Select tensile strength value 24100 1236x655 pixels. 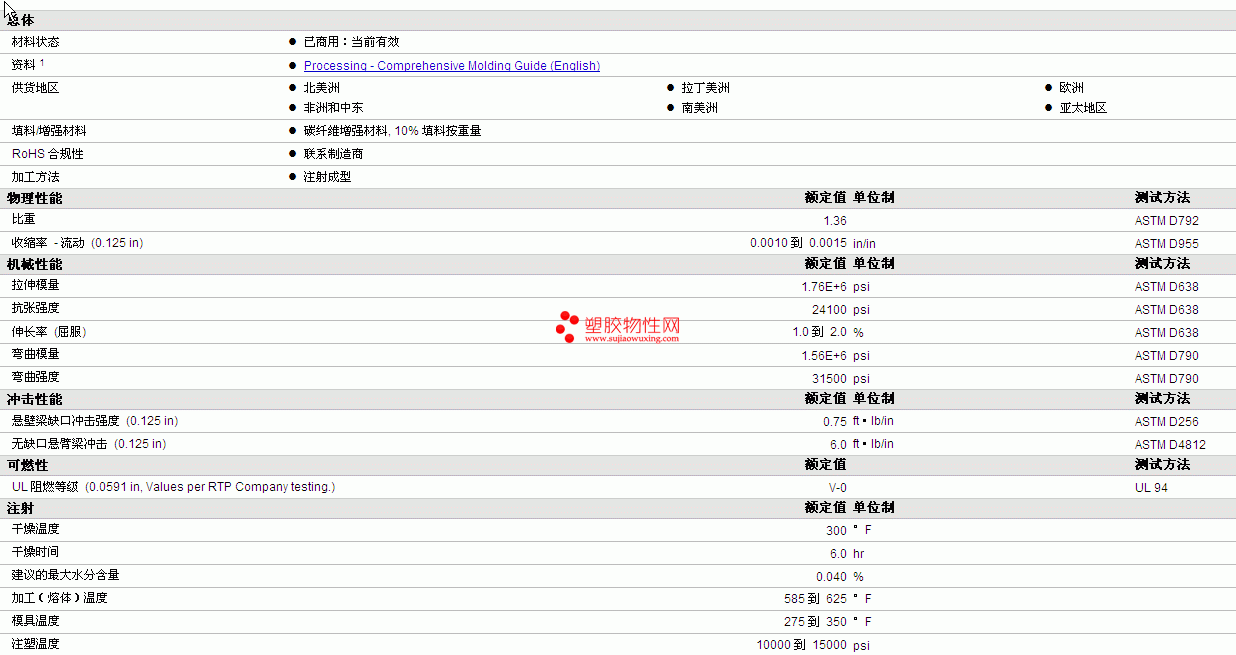point(830,310)
